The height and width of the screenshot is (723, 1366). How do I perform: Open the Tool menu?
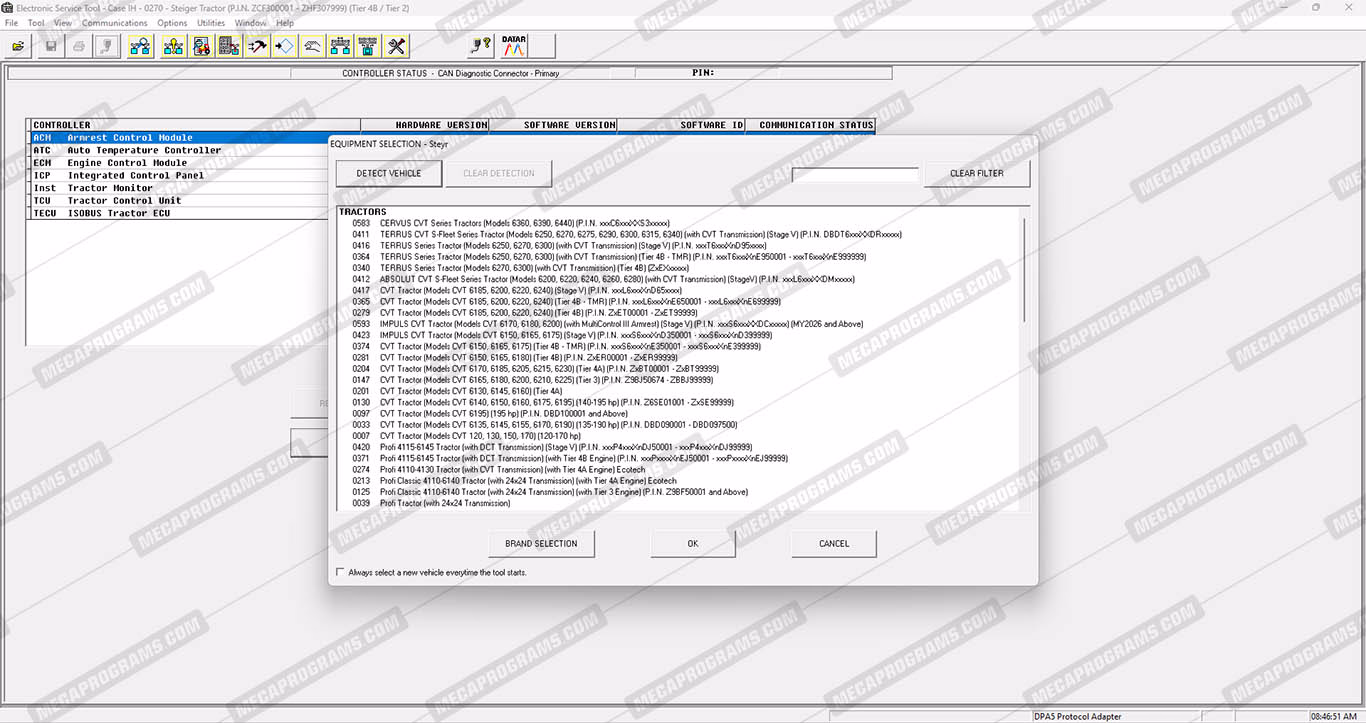click(x=36, y=23)
